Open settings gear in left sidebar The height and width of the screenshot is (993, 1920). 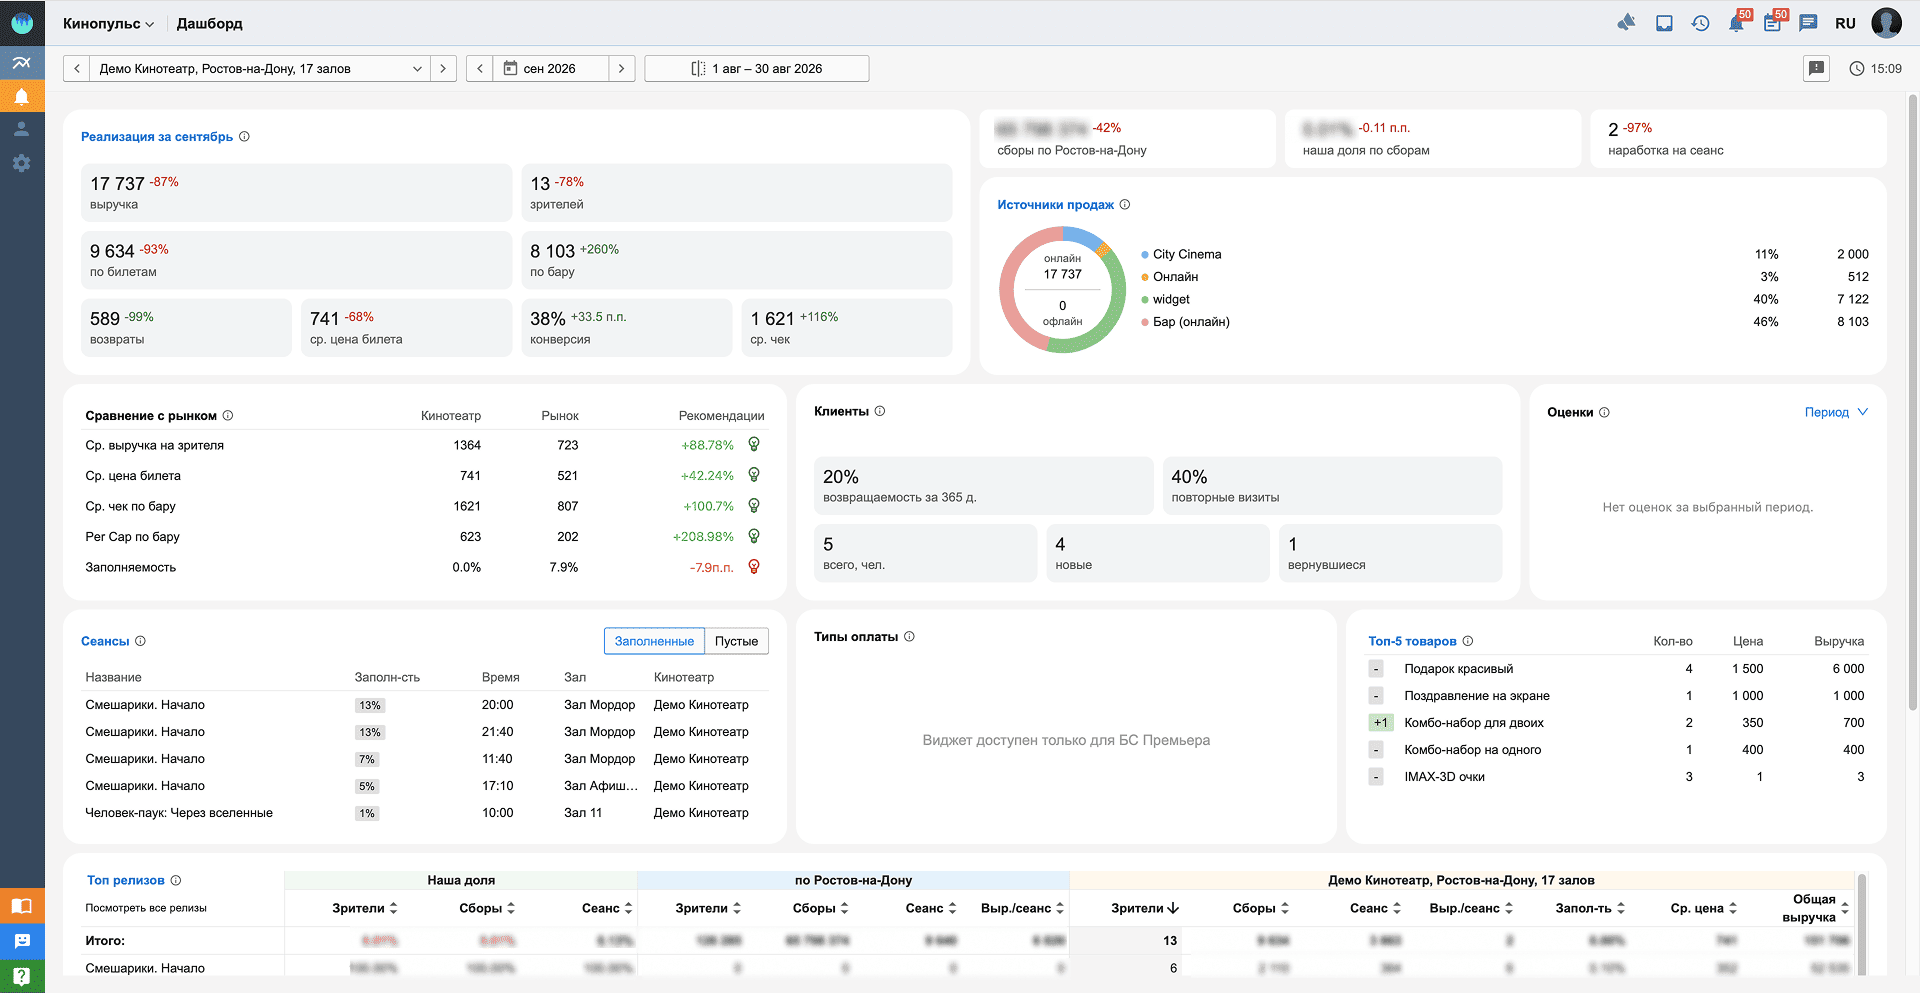[x=22, y=163]
